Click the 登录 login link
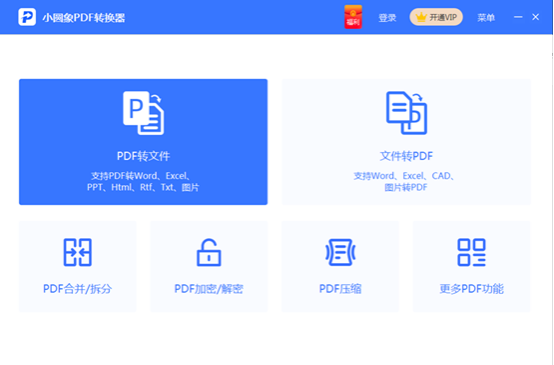Viewport: 554px width, 365px height. 387,17
